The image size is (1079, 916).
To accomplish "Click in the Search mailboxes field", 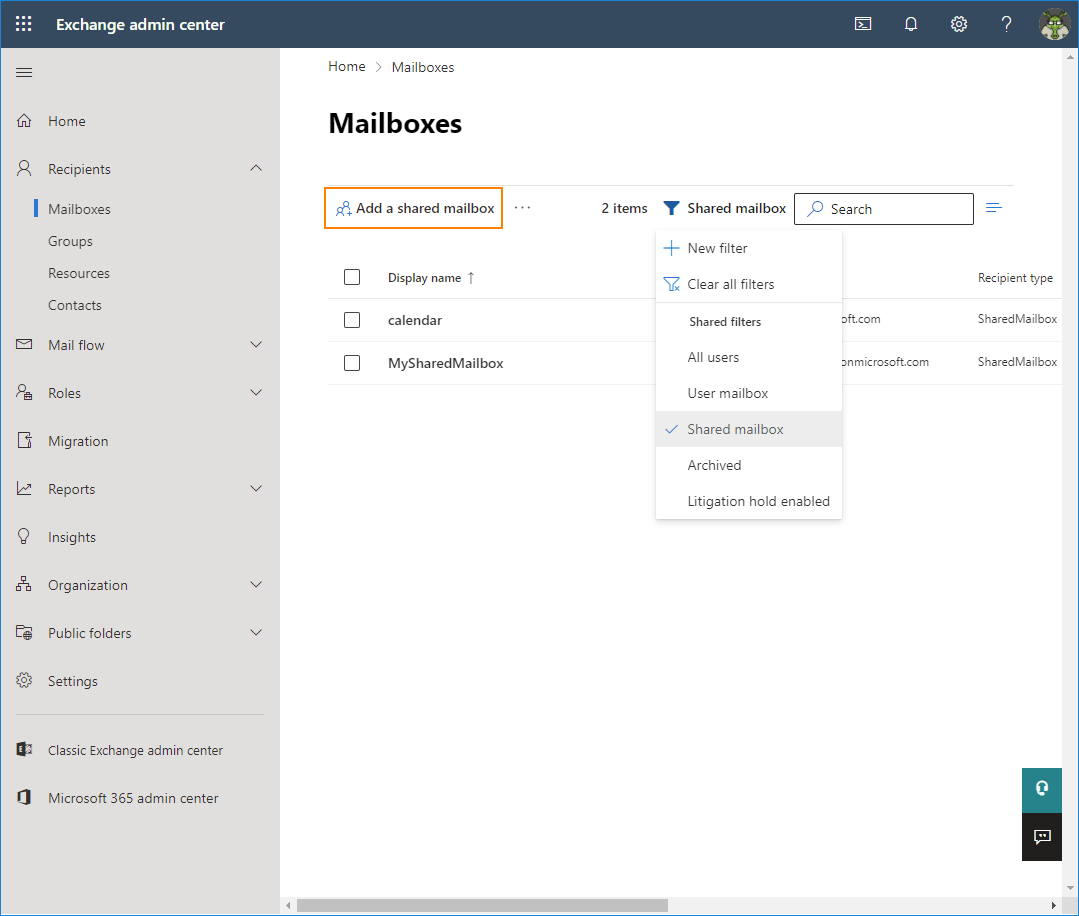I will coord(884,209).
